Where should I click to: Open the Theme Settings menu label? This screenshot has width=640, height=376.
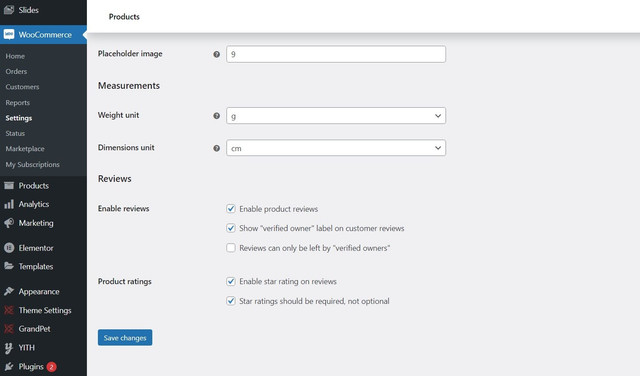(45, 310)
